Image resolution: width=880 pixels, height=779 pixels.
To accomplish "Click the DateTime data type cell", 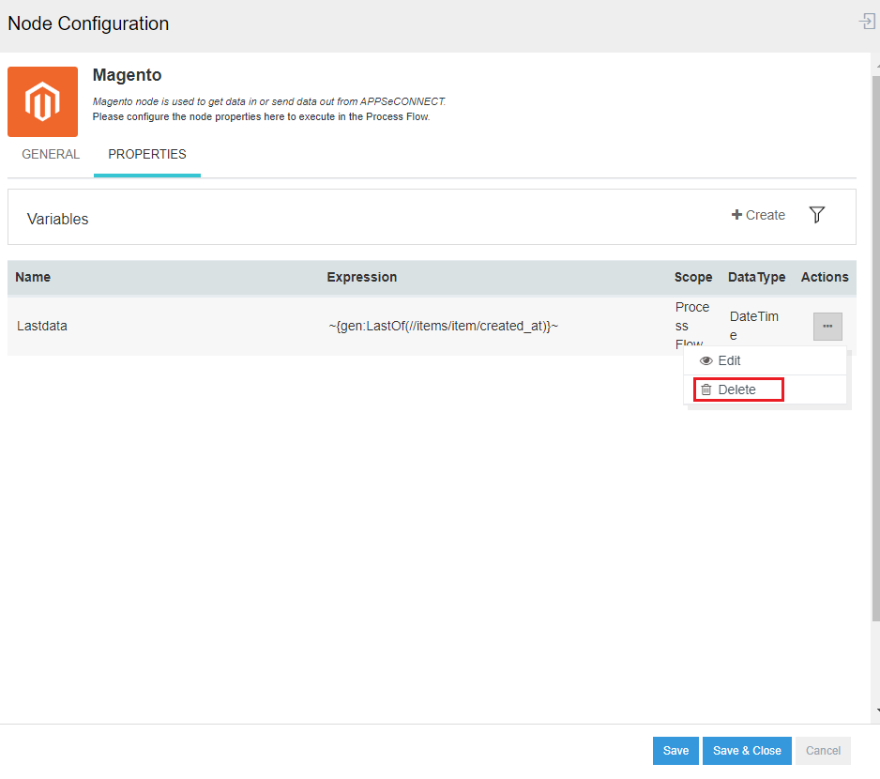I will [x=753, y=326].
